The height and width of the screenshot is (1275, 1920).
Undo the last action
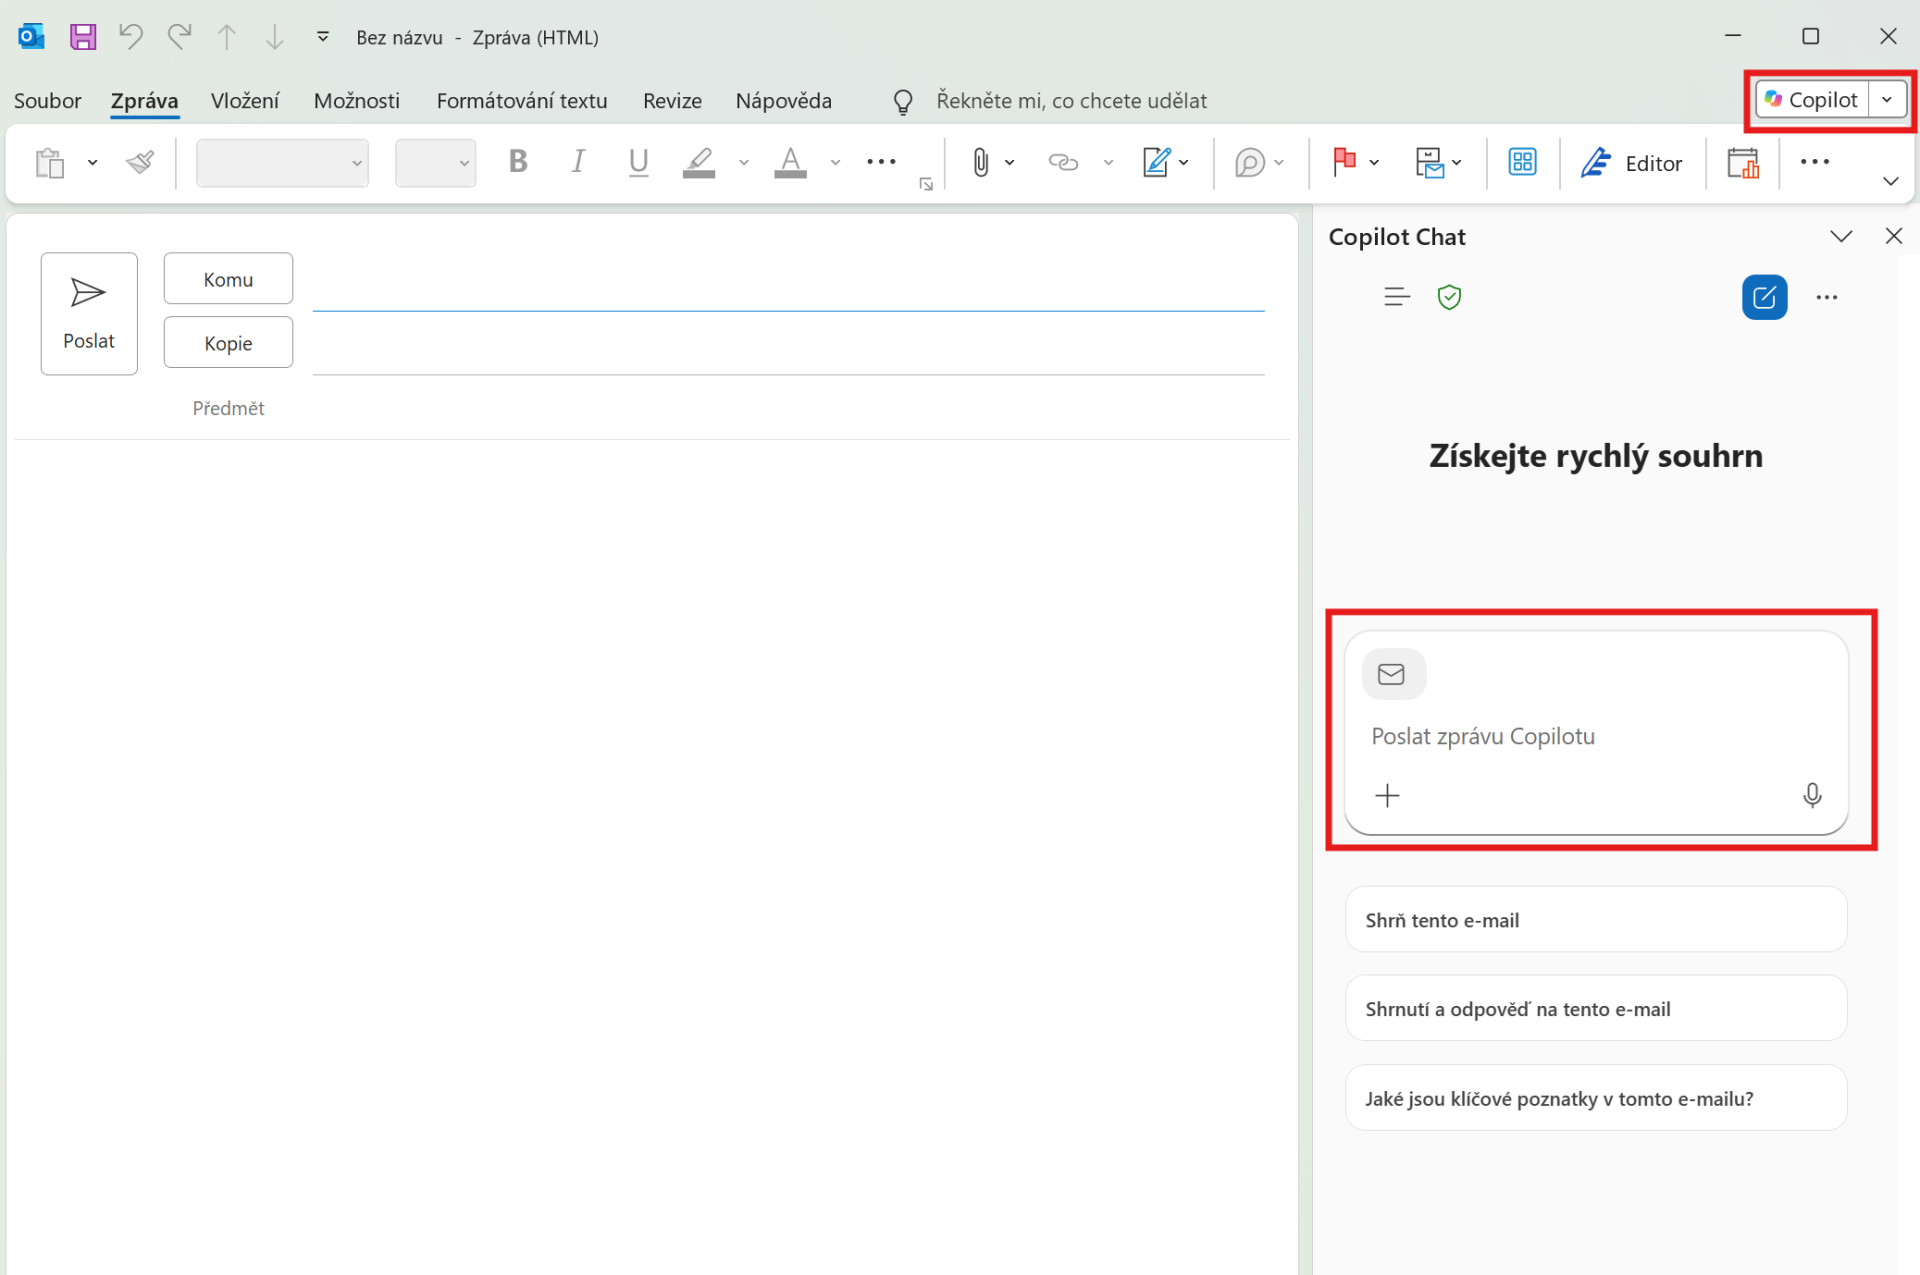[130, 37]
